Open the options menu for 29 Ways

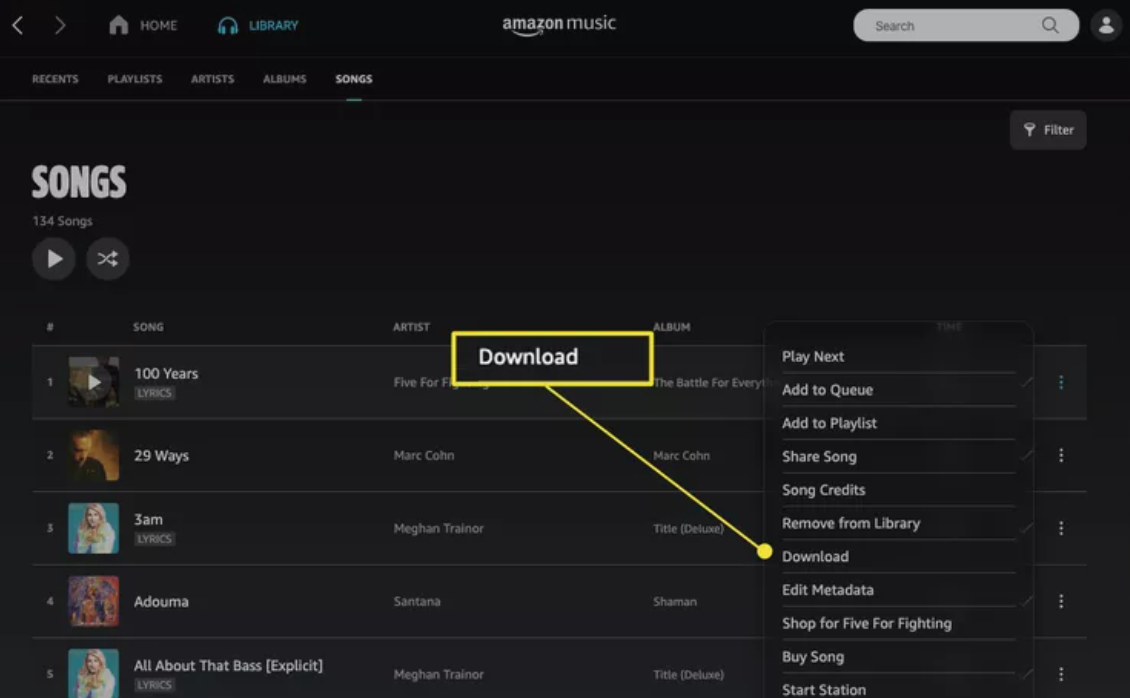[x=1060, y=455]
